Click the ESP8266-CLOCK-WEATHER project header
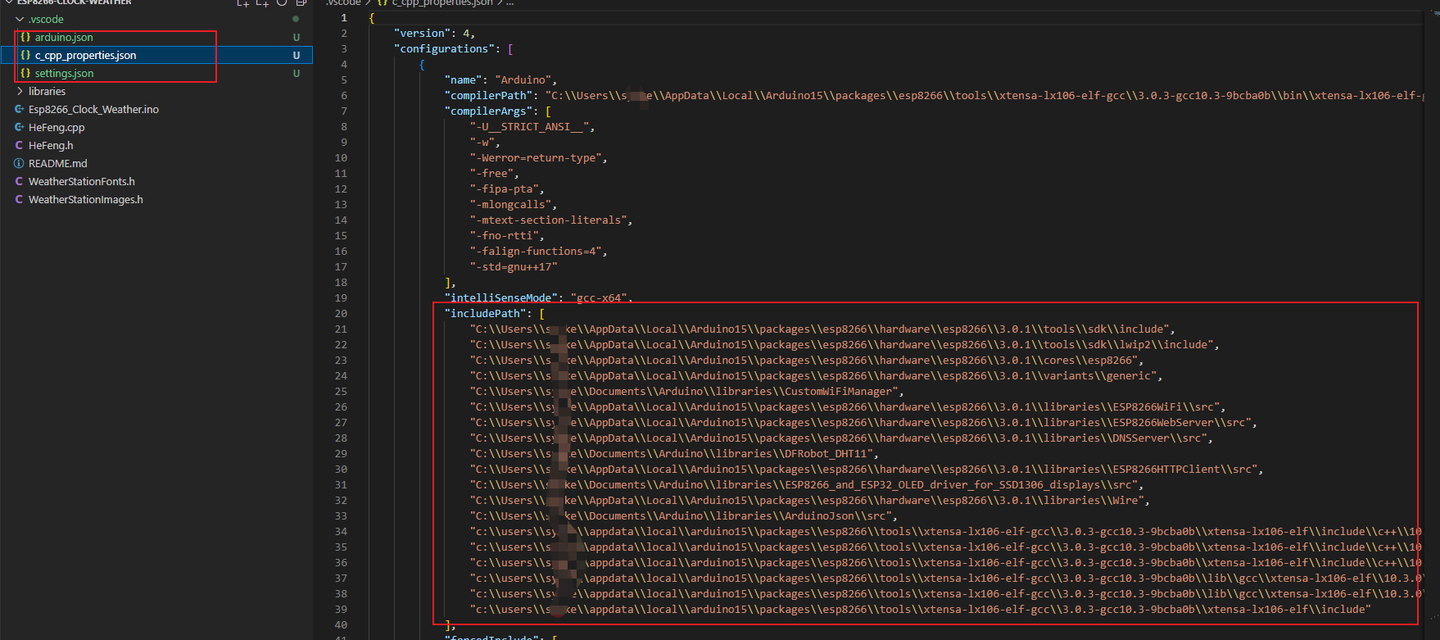This screenshot has height=640, width=1440. point(70,1)
